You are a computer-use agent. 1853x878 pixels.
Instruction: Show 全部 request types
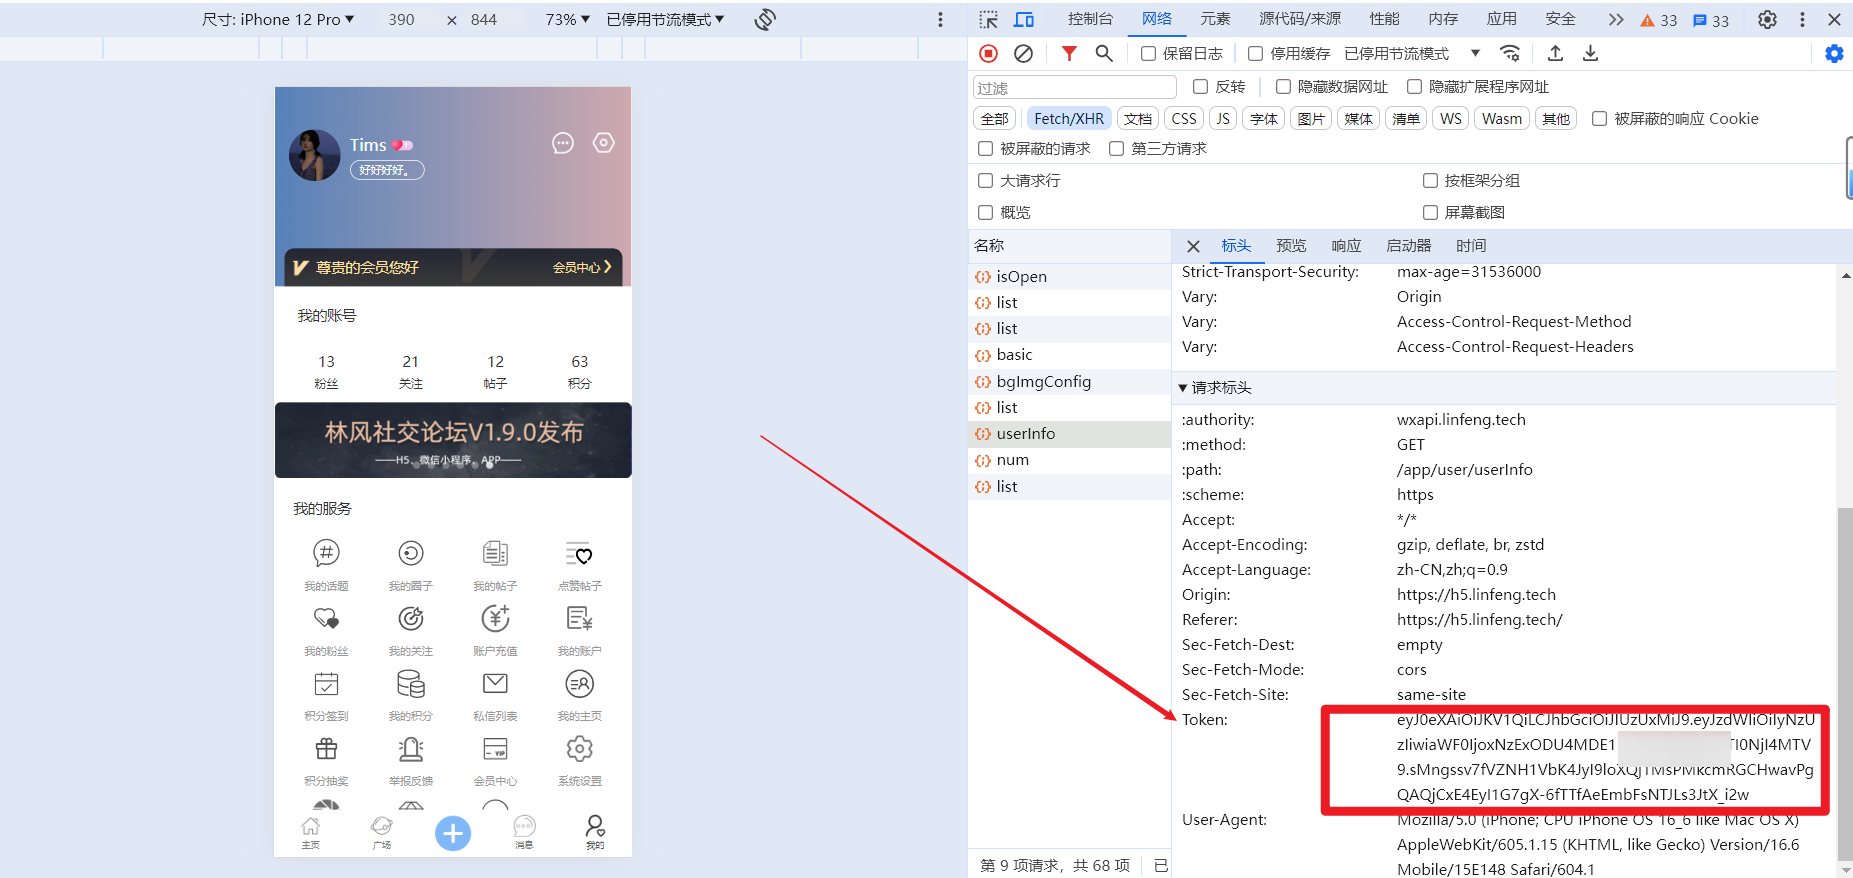tap(994, 118)
